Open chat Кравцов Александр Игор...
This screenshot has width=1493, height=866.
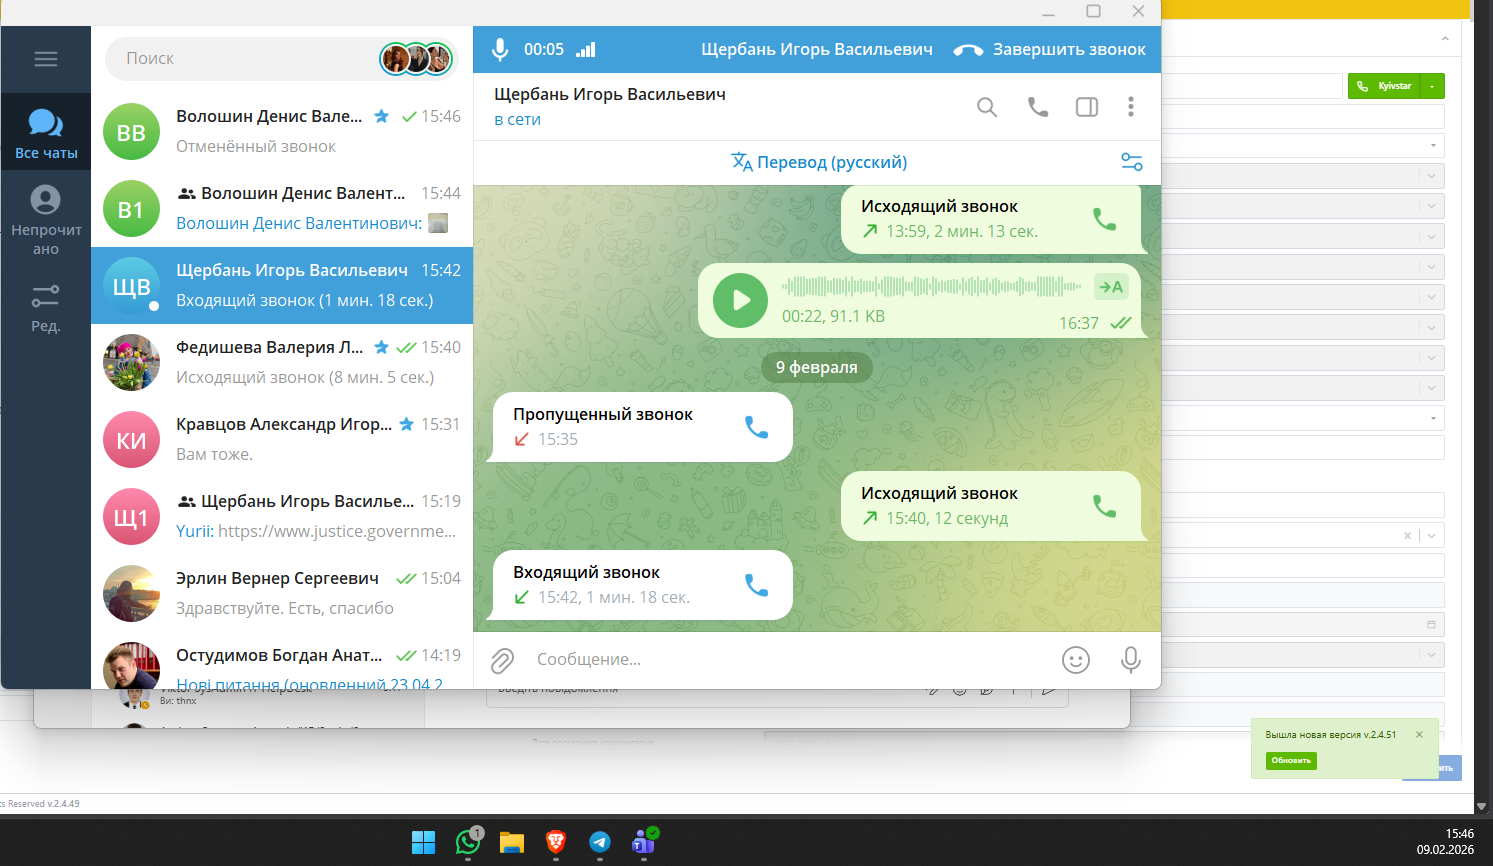[x=282, y=440]
